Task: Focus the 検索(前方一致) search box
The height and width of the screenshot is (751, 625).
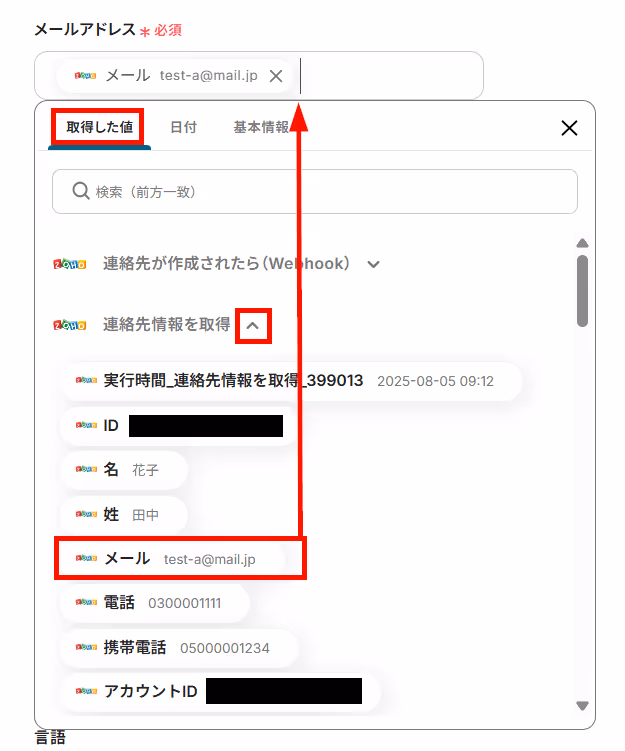Action: coord(315,192)
